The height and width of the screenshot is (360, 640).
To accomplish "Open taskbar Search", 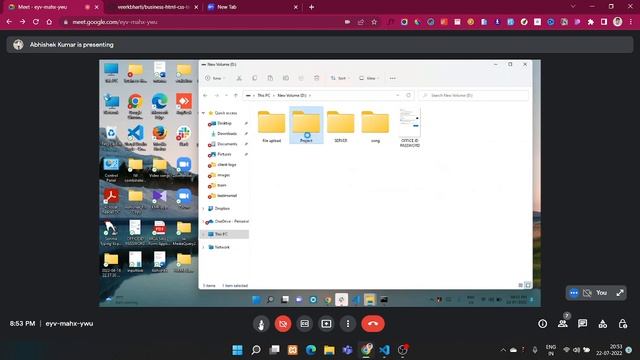I will coord(256,350).
